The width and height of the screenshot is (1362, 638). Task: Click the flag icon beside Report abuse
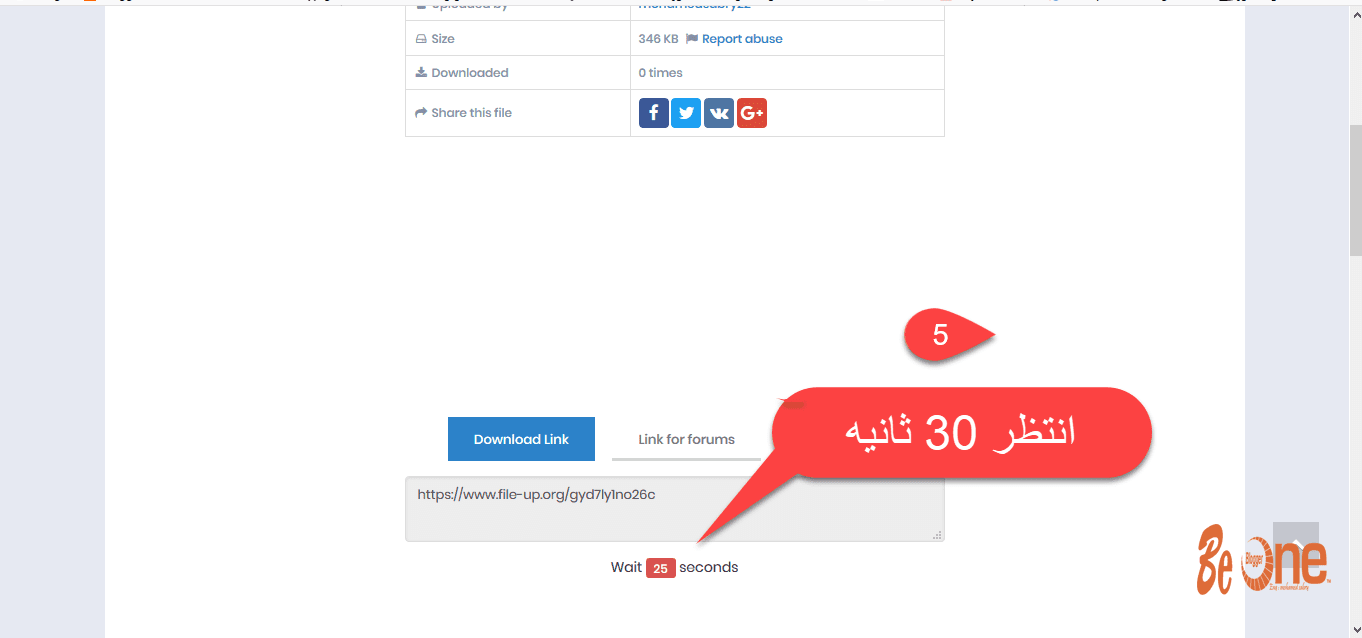(x=692, y=39)
